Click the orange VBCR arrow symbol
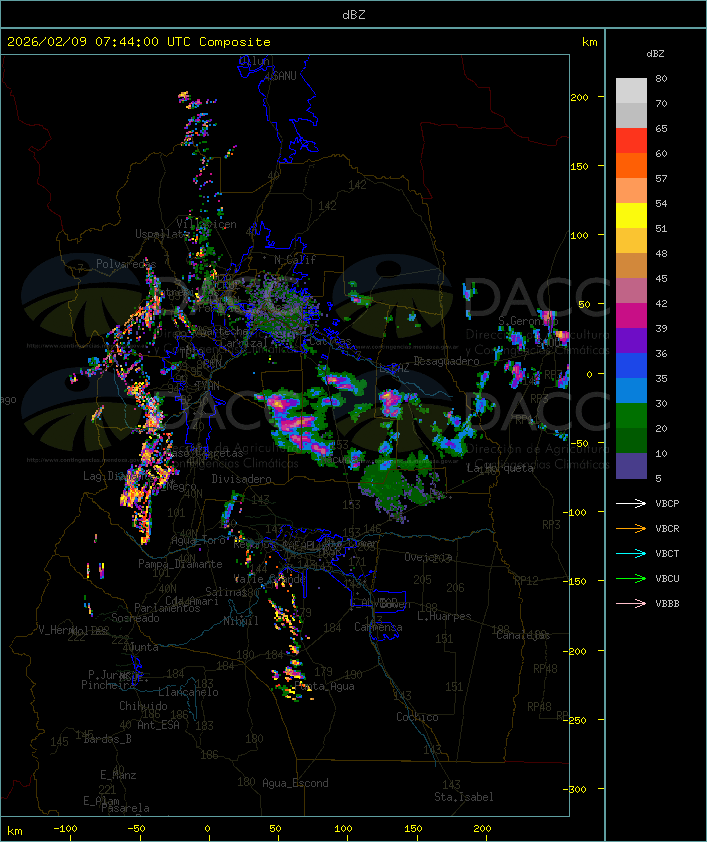The image size is (707, 842). pos(630,529)
